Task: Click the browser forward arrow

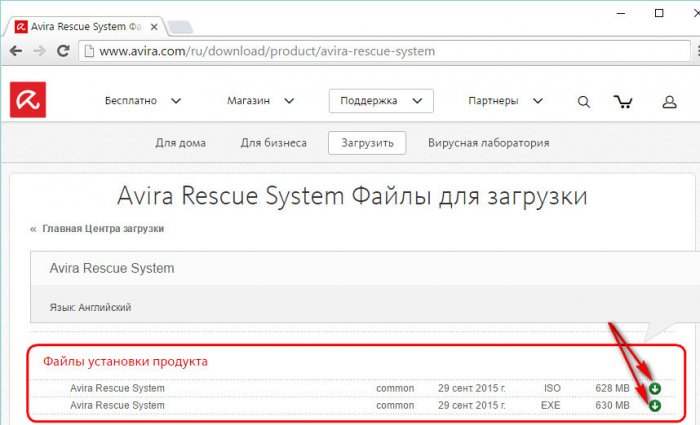Action: tap(39, 51)
